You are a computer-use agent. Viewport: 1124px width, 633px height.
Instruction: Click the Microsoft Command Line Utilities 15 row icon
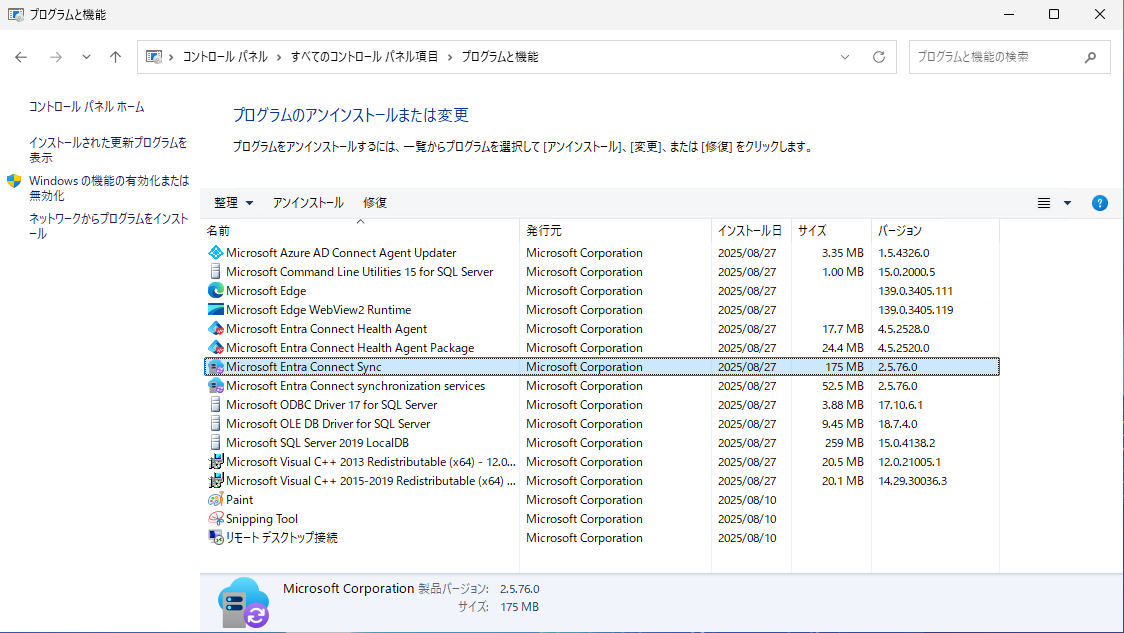click(x=215, y=272)
